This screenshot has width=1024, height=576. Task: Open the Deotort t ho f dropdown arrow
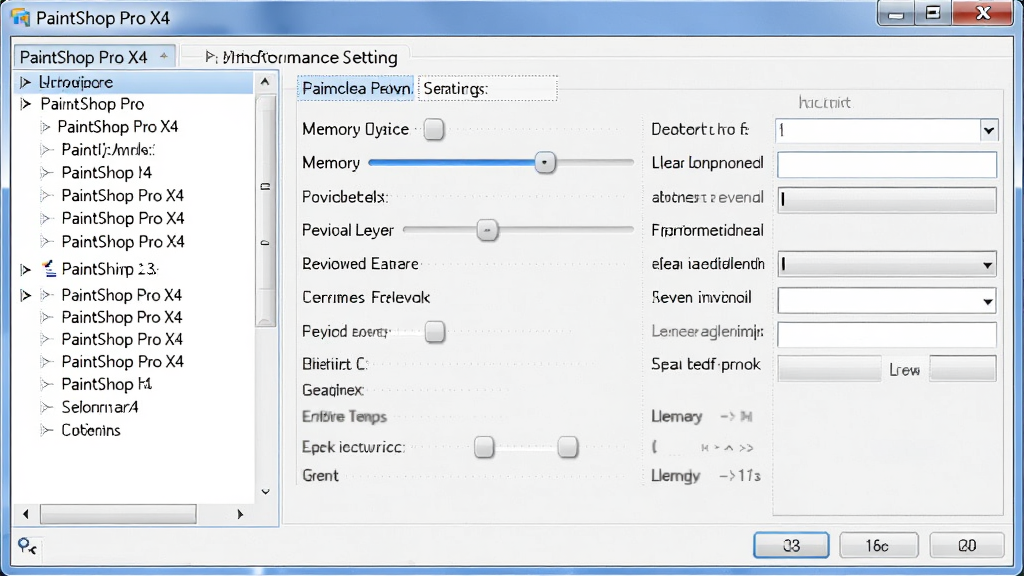coord(988,131)
